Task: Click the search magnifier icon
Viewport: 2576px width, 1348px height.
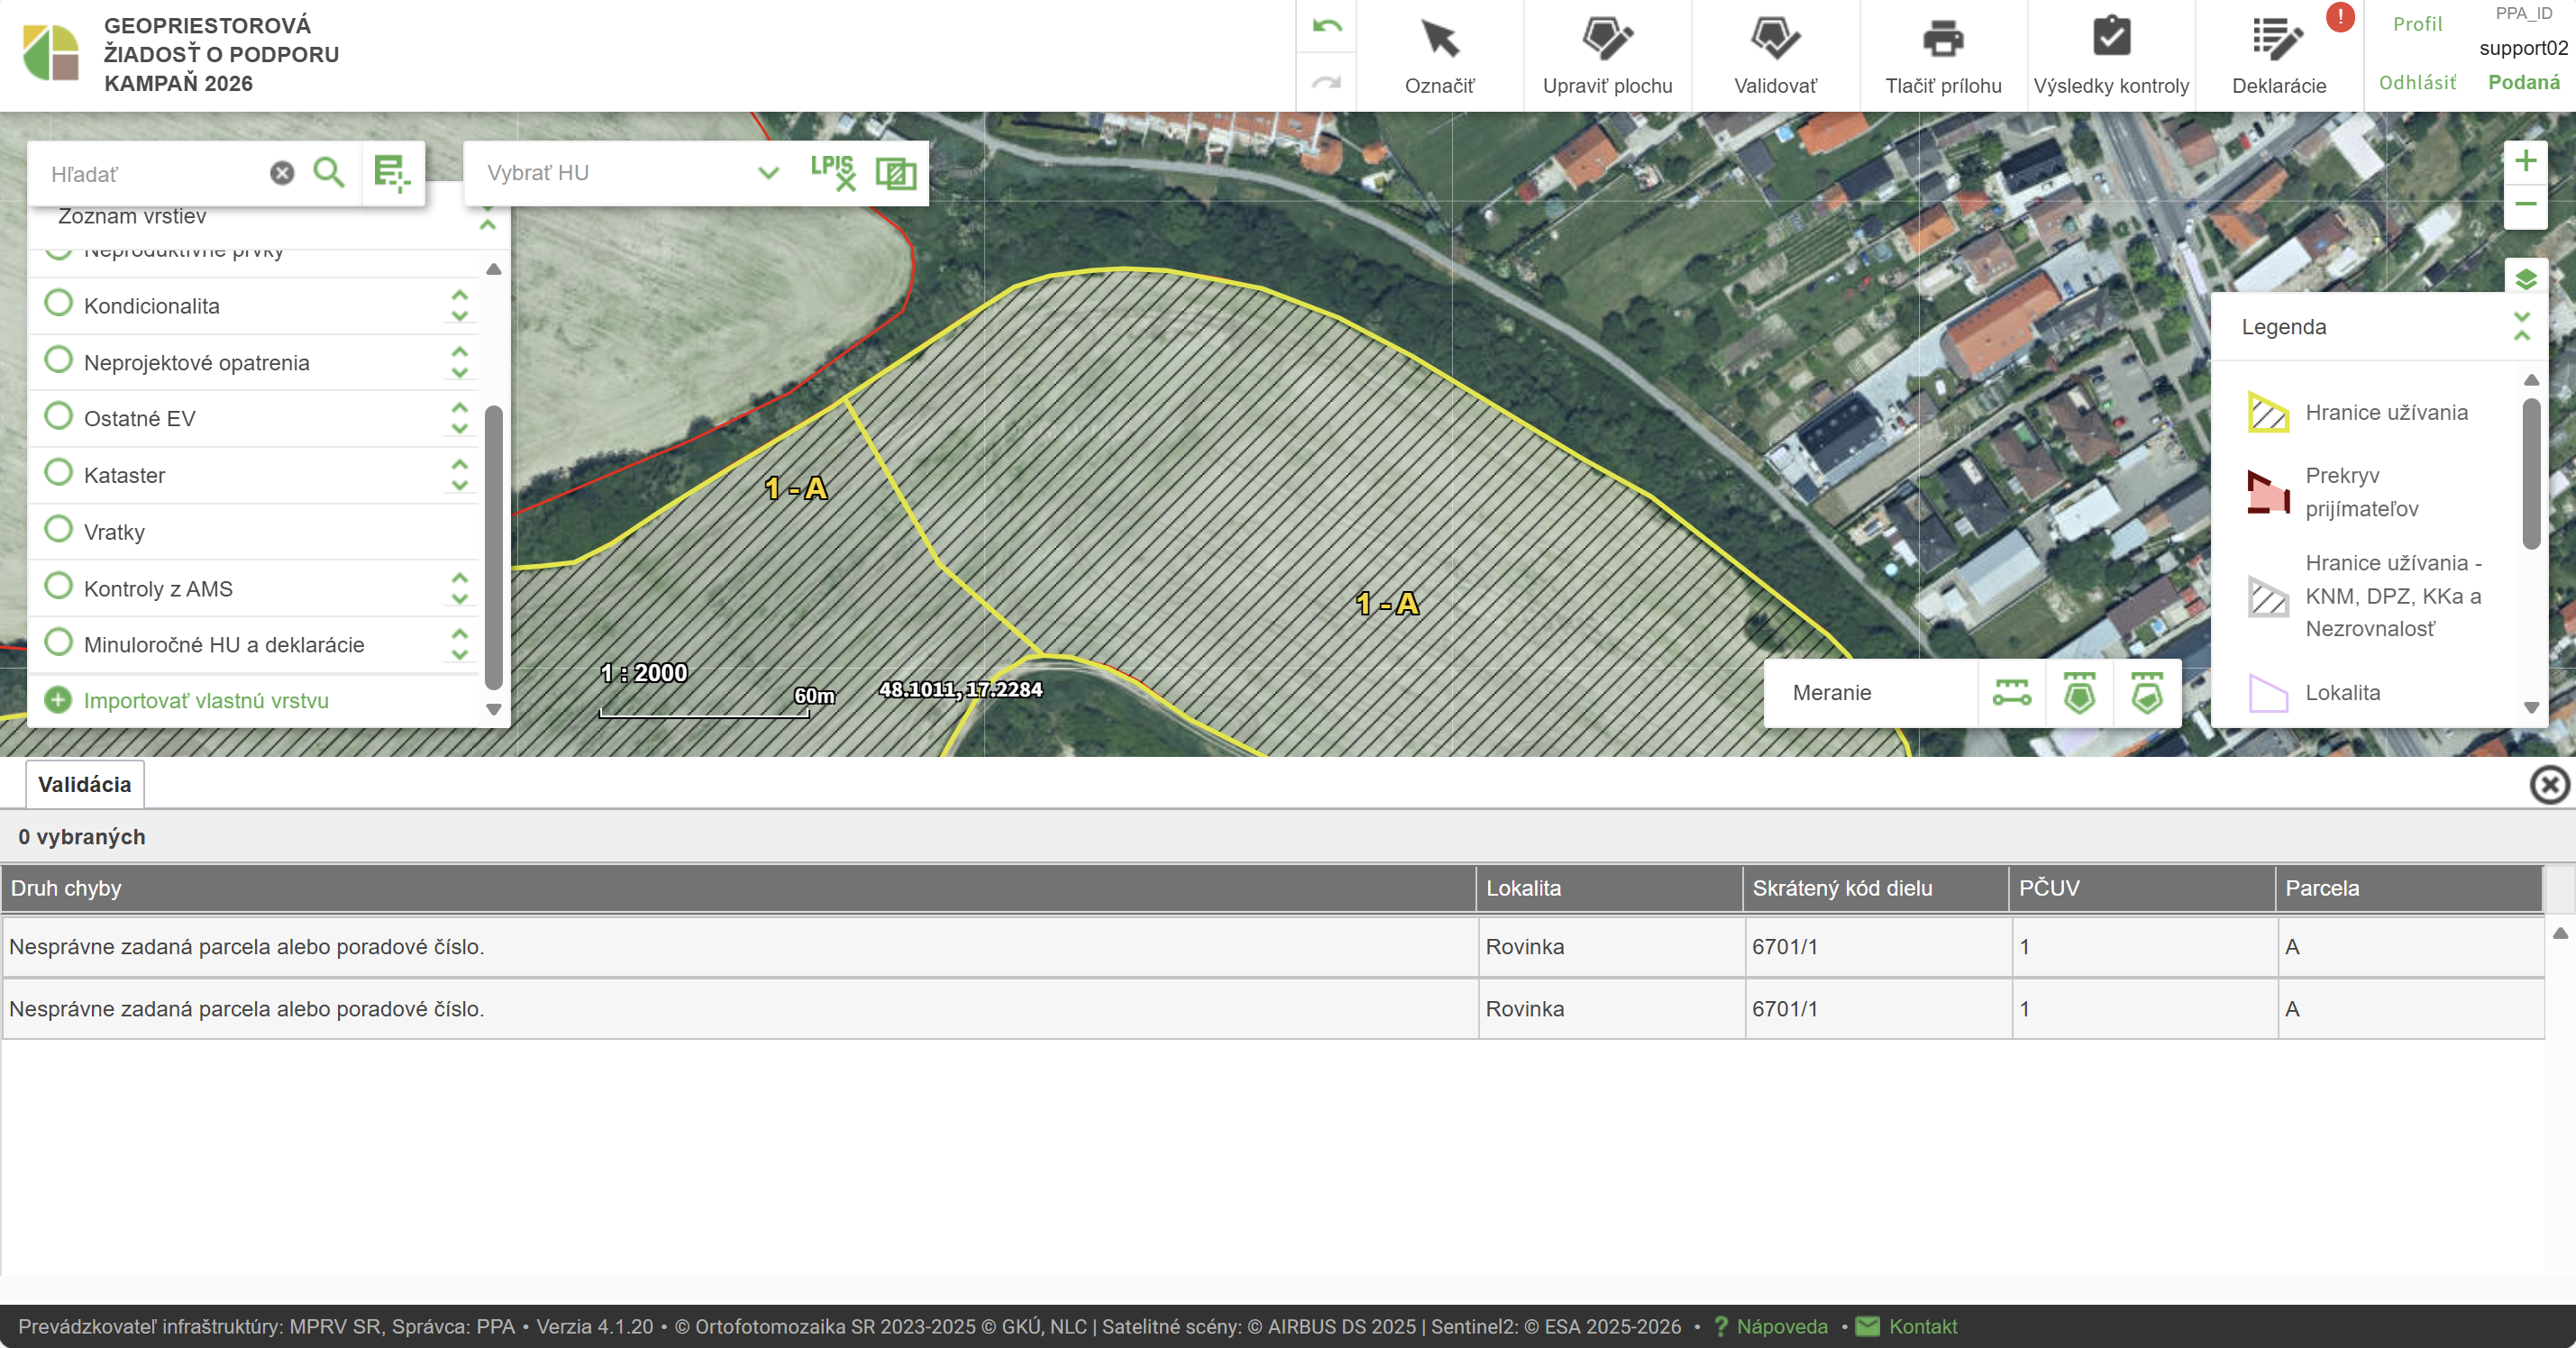Action: coord(329,173)
